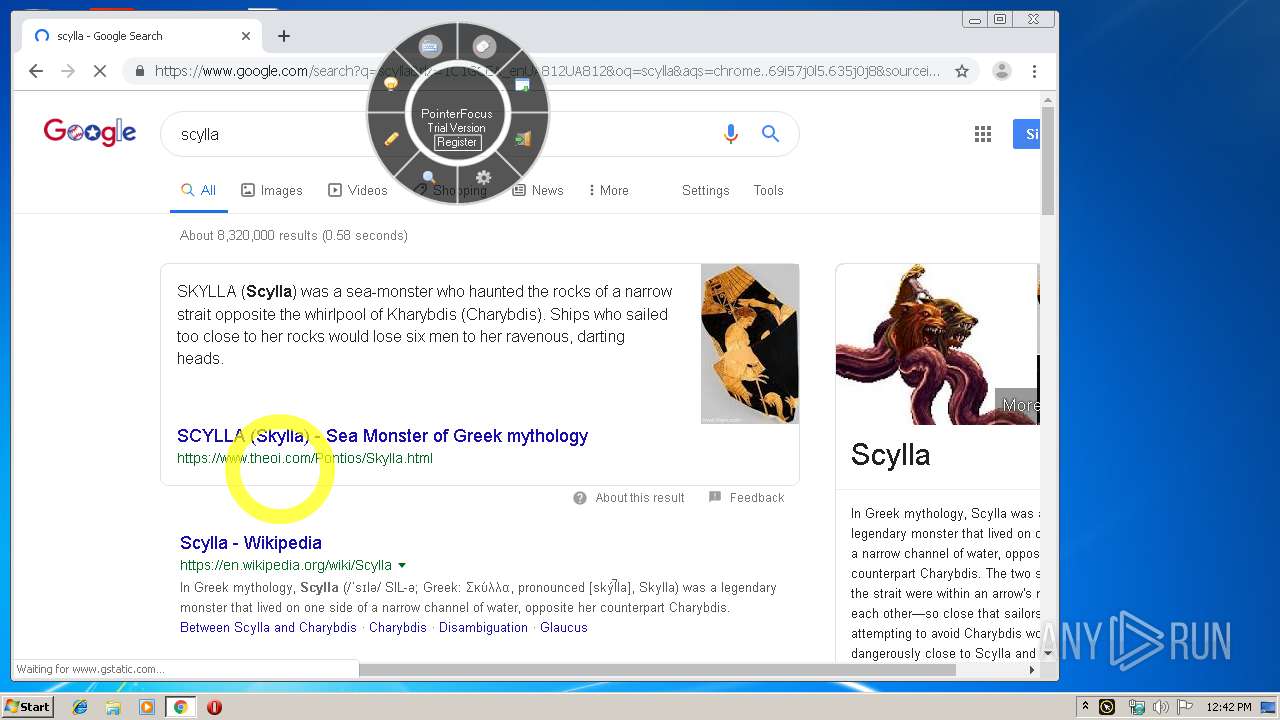Click the blue search magnifier button
The height and width of the screenshot is (720, 1280).
[770, 134]
